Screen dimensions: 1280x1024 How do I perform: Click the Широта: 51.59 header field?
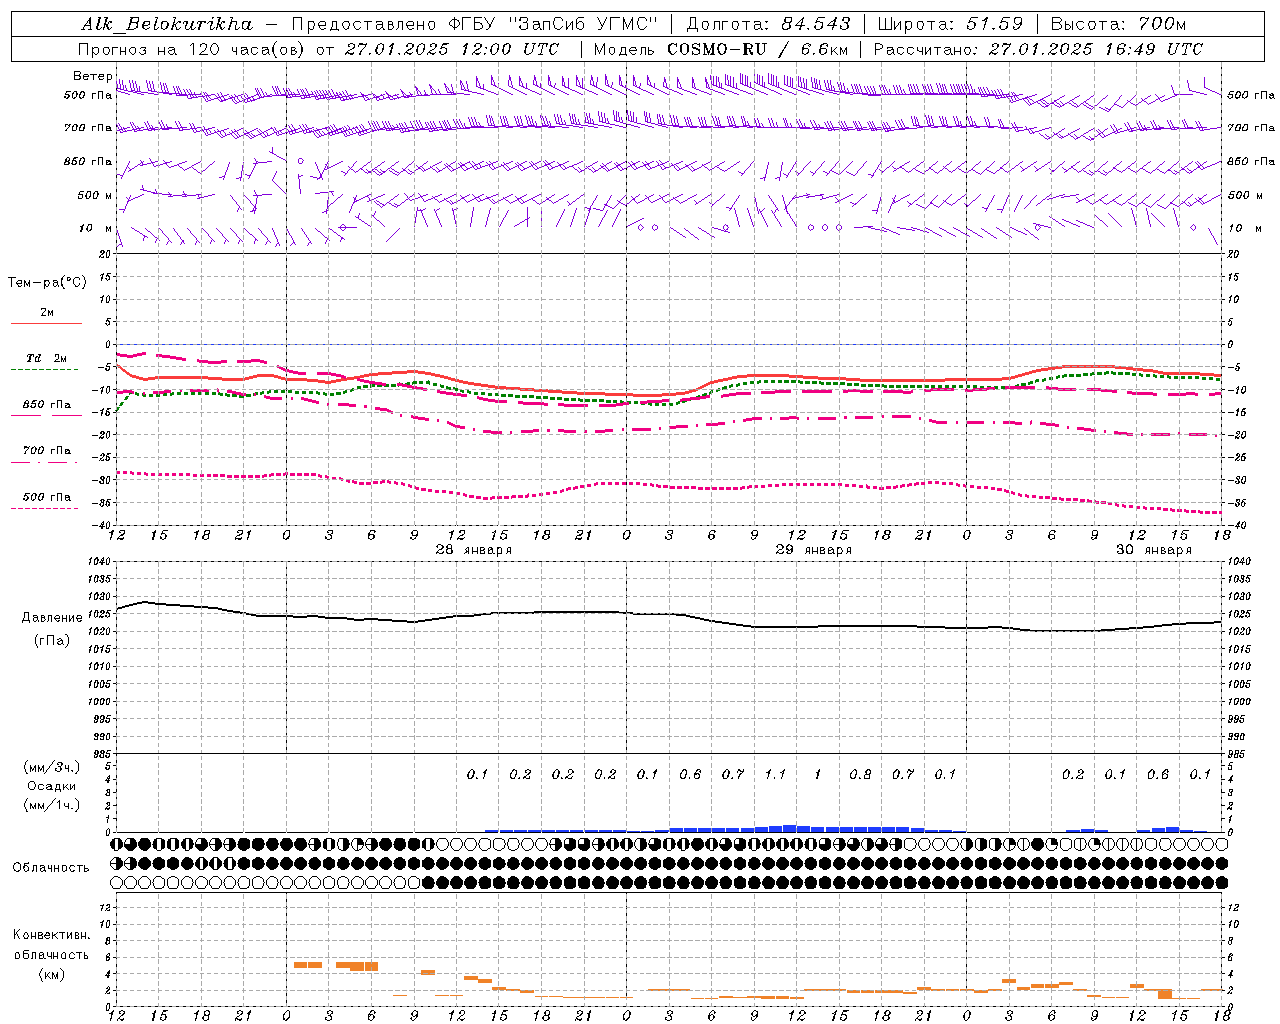tap(950, 23)
